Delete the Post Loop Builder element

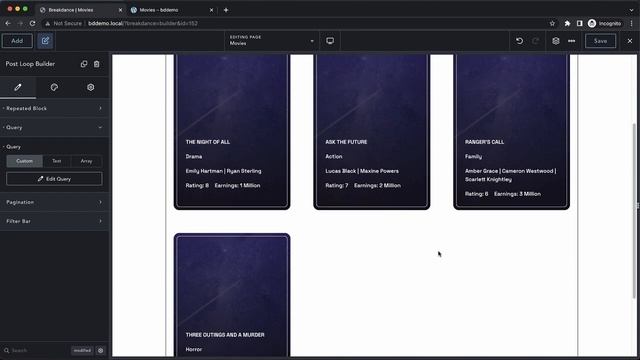click(x=96, y=64)
